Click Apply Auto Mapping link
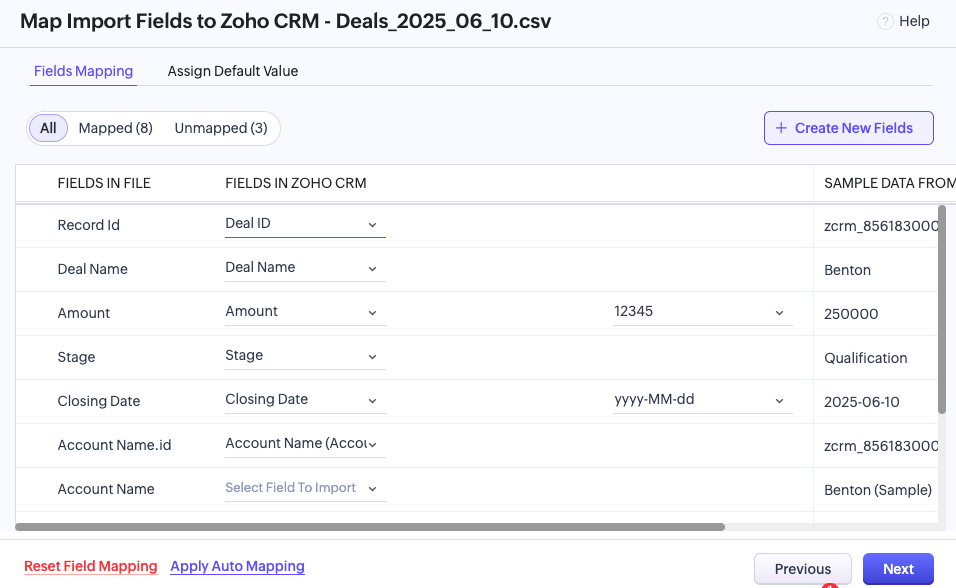 237,567
